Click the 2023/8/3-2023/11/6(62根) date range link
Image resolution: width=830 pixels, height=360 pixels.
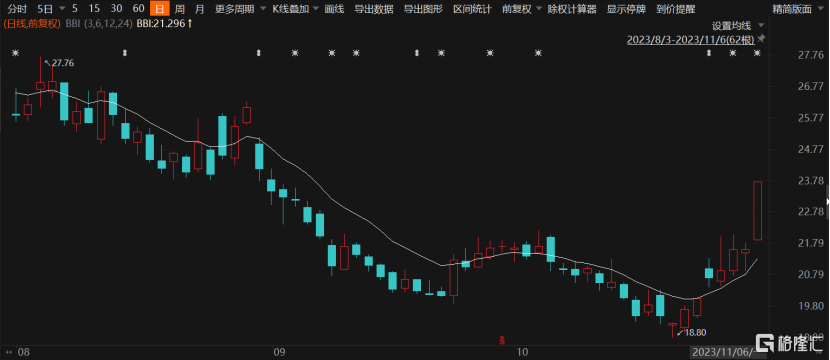[690, 40]
